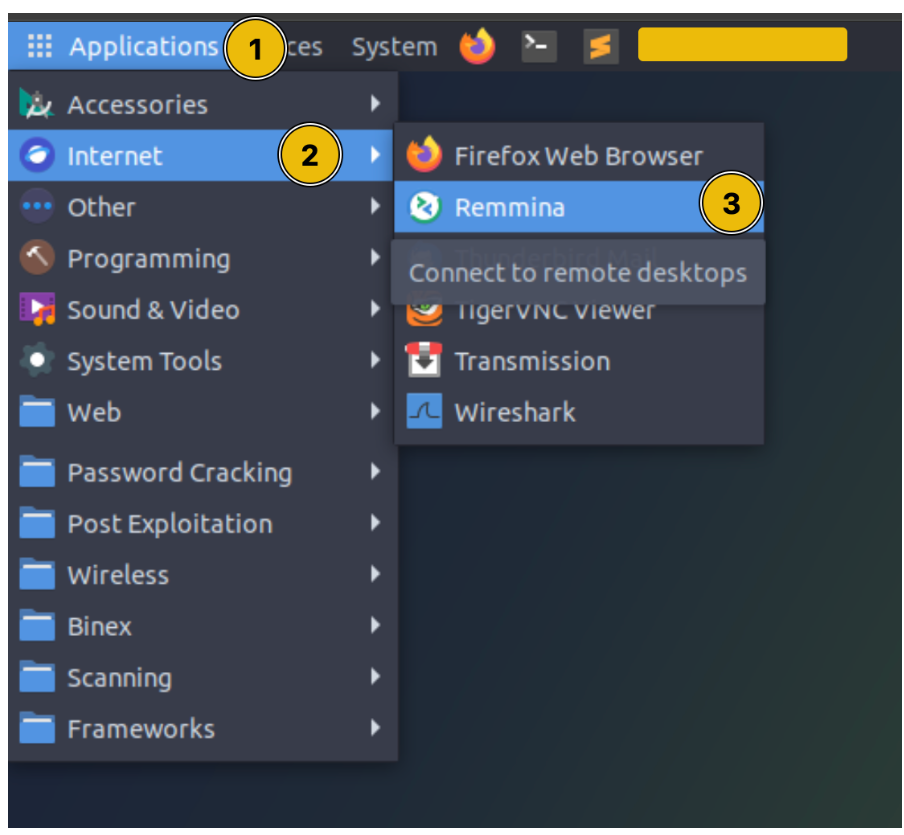Expand the Frameworks submenu arrow

click(x=375, y=728)
